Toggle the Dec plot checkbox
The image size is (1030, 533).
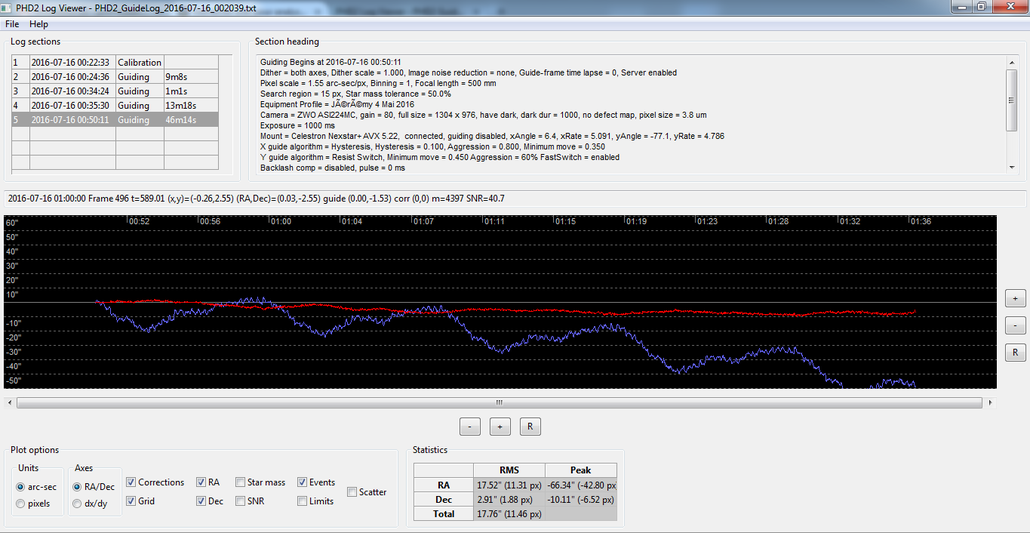[210, 501]
